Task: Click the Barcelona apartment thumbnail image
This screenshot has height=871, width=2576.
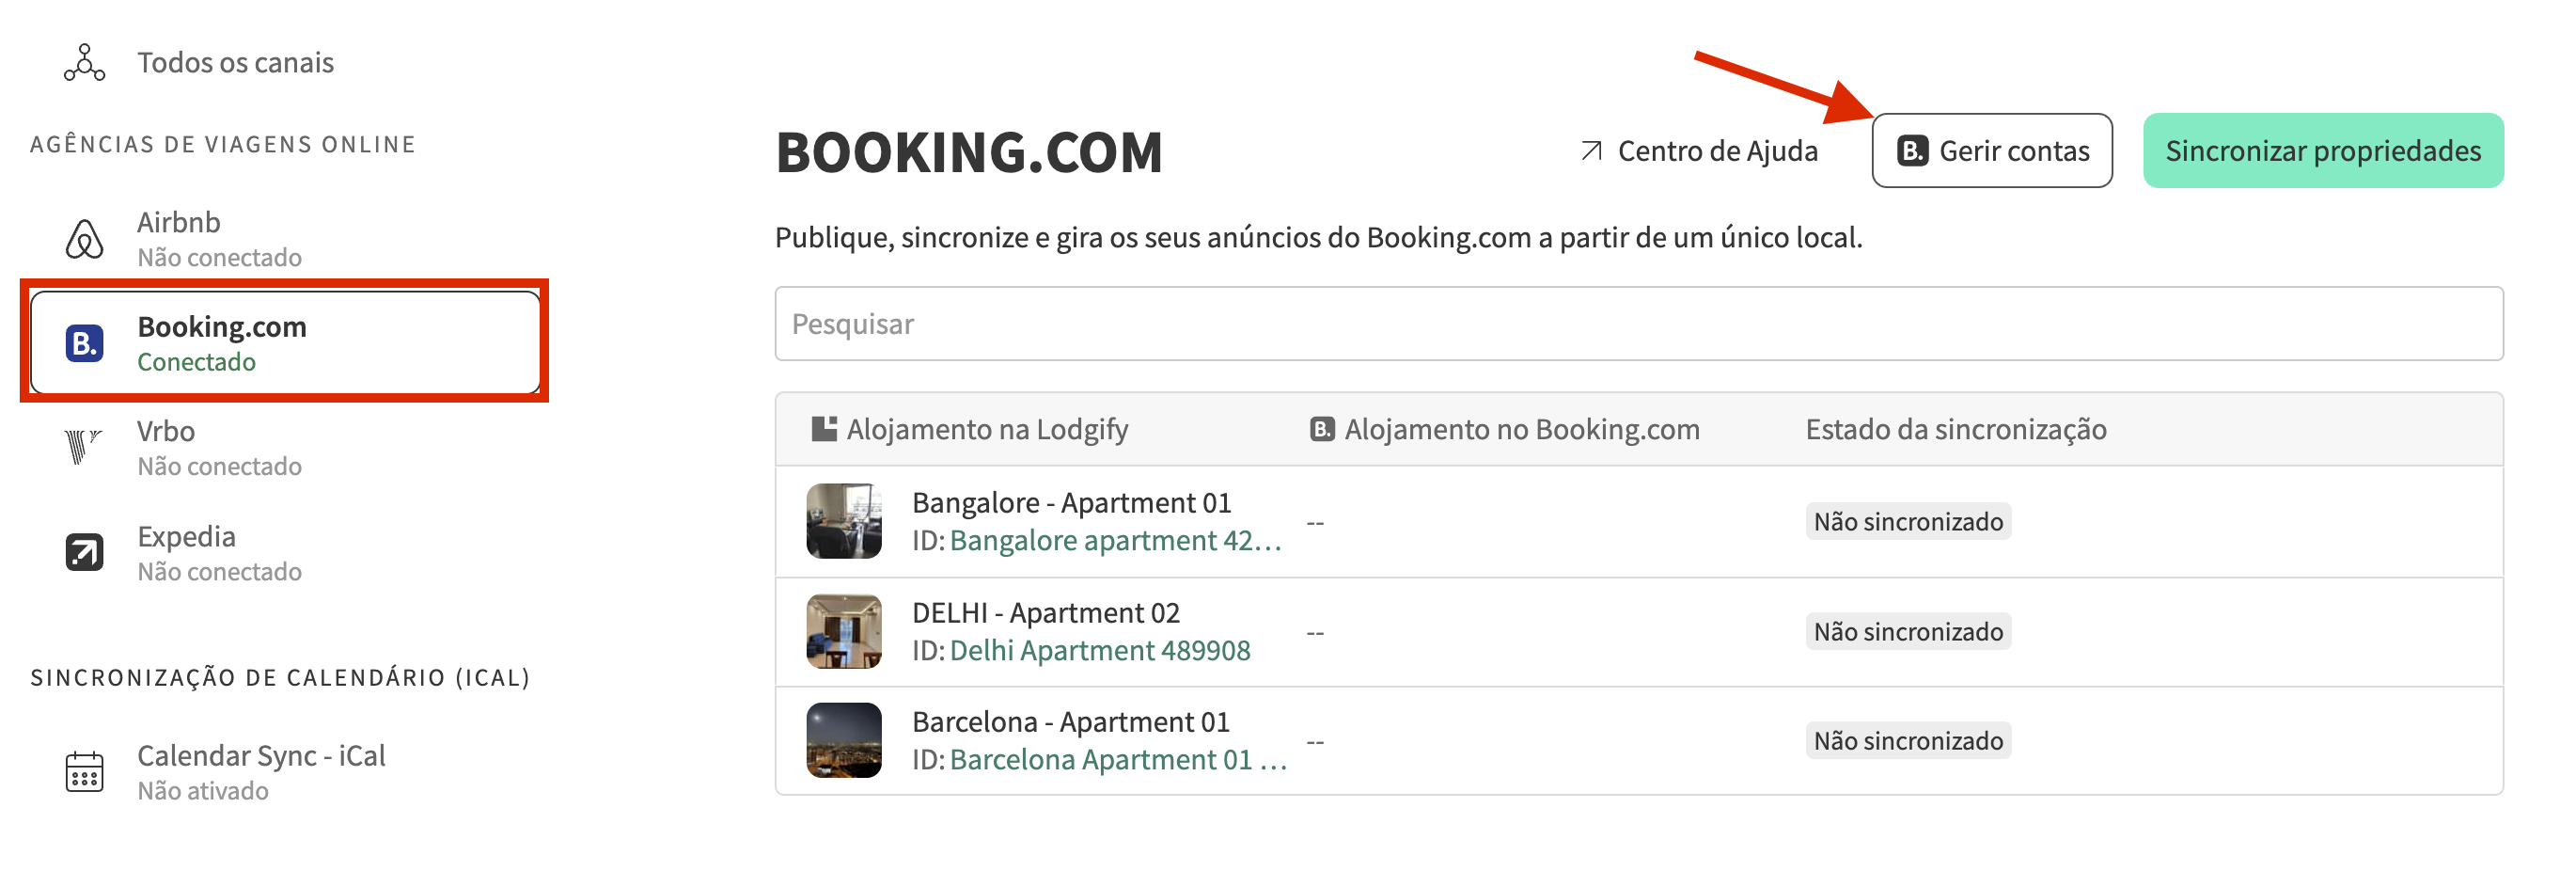Action: (x=844, y=741)
